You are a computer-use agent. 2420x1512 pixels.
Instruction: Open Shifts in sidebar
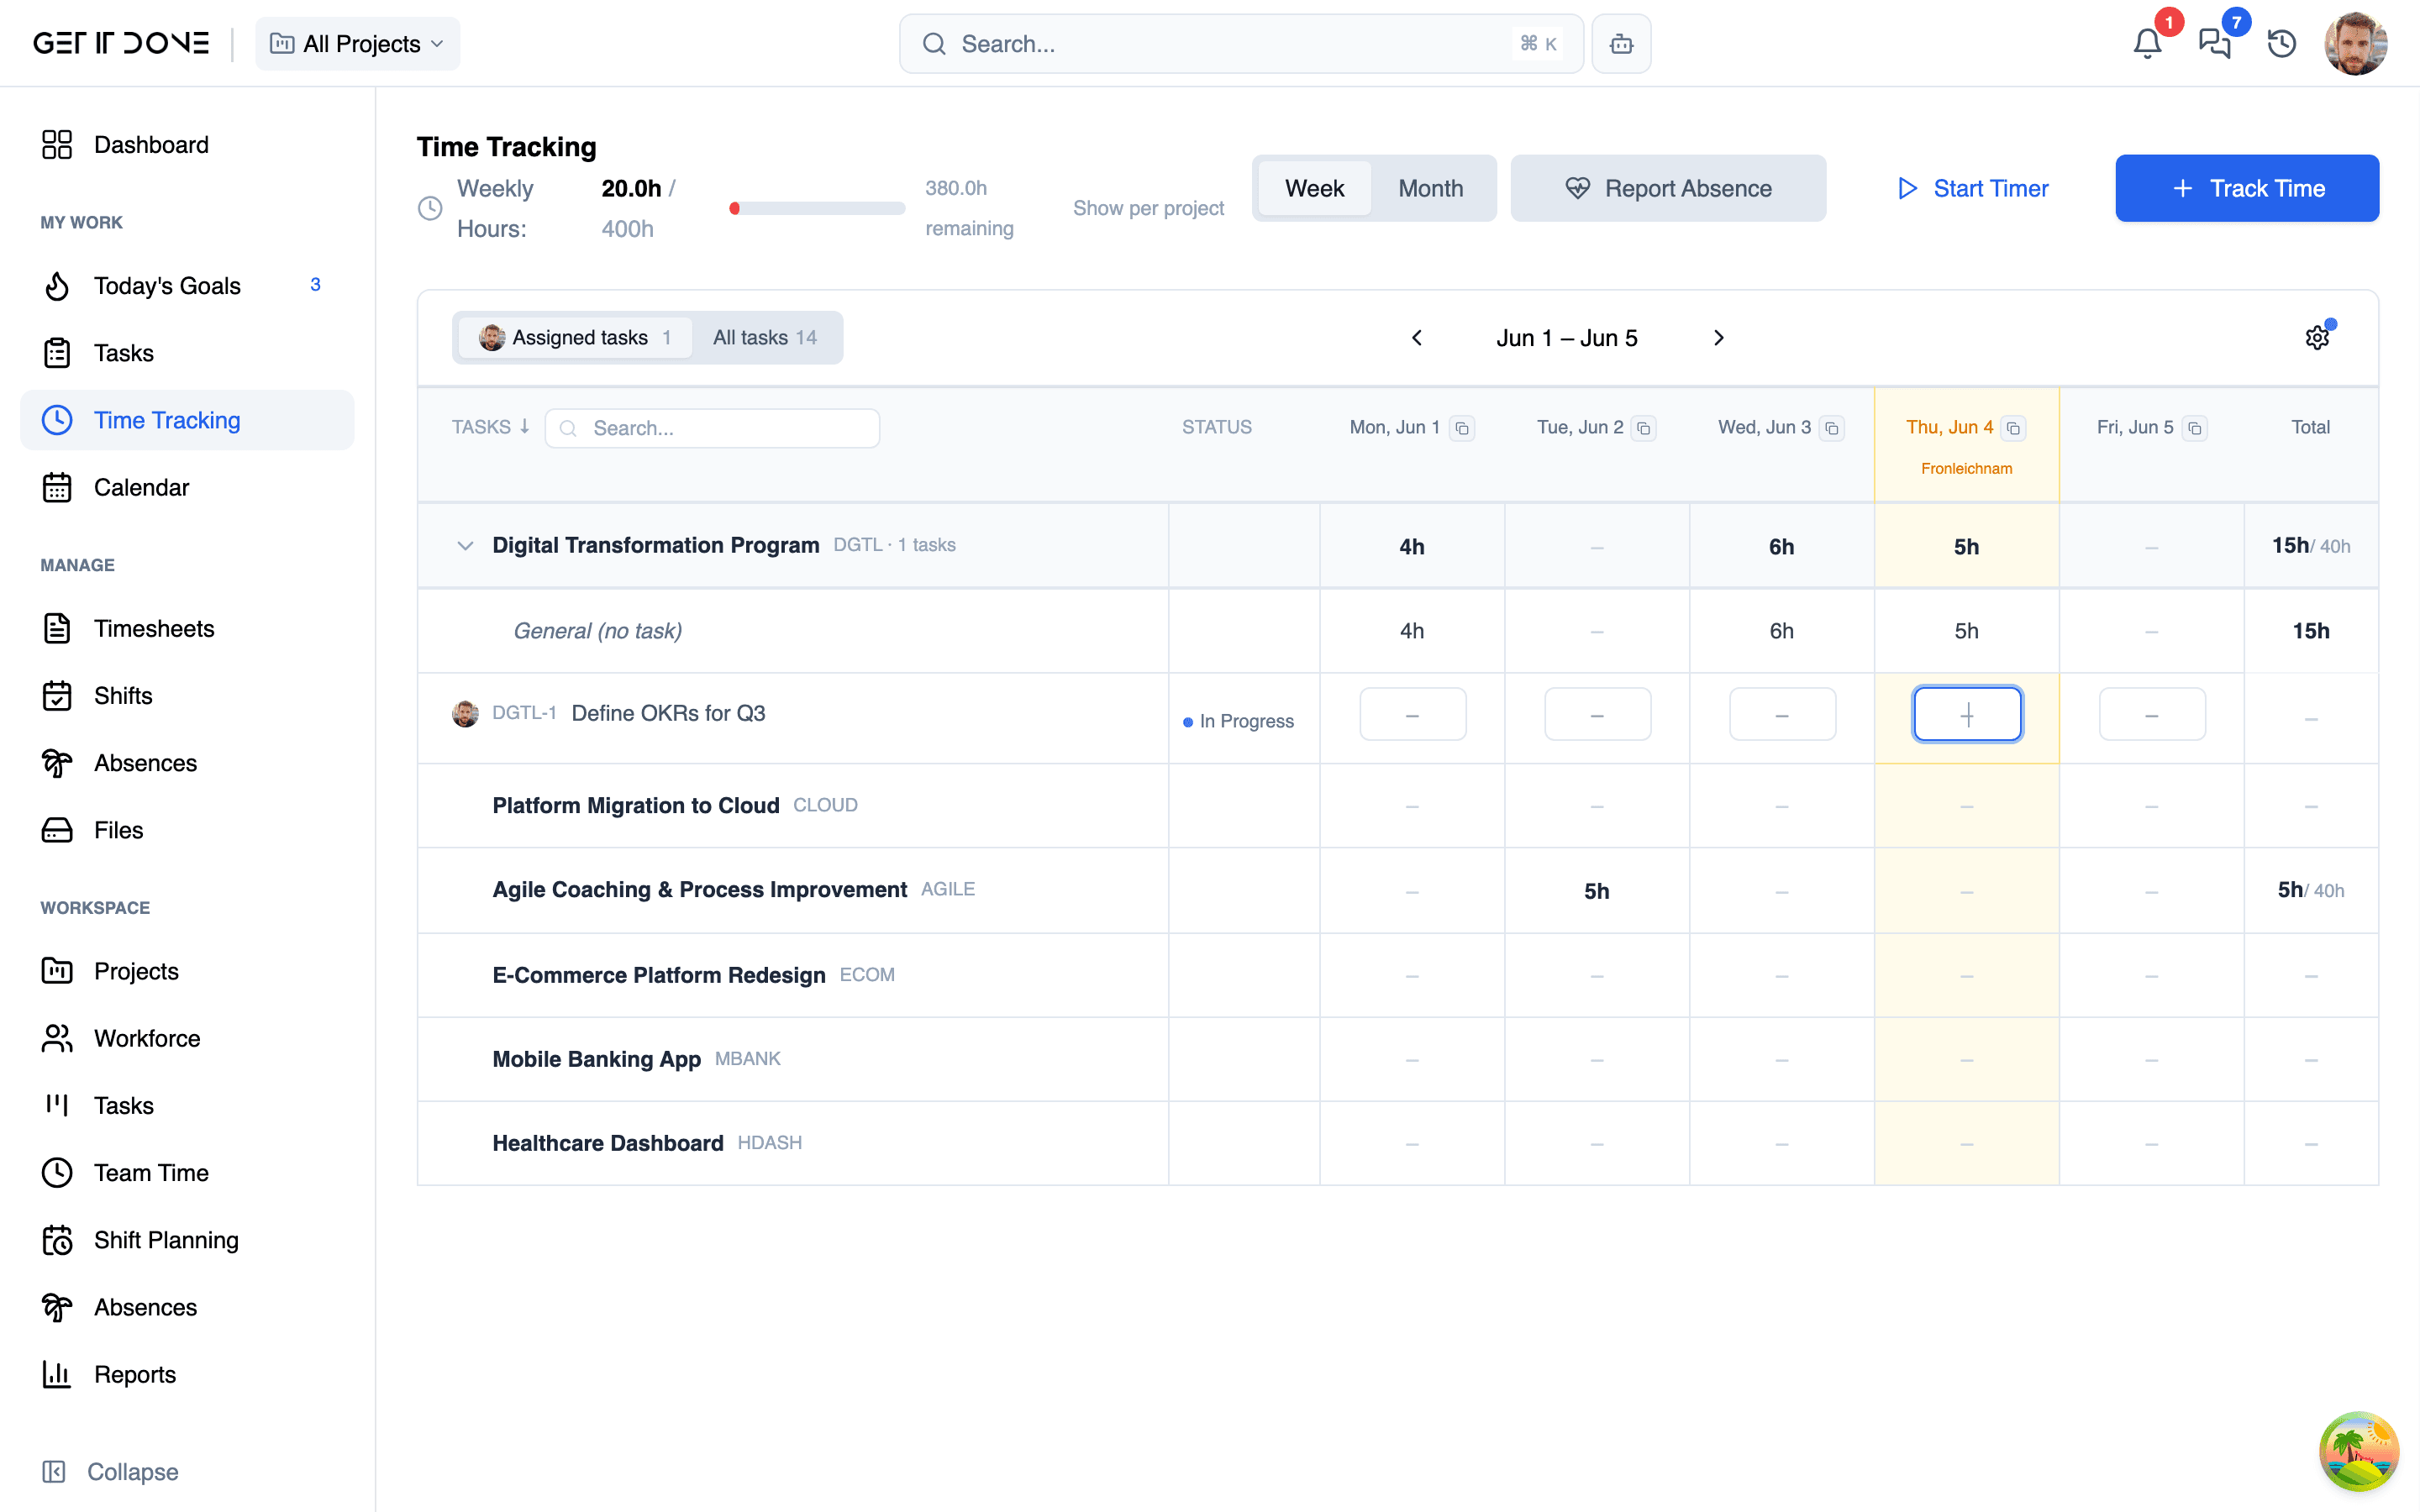(187, 696)
